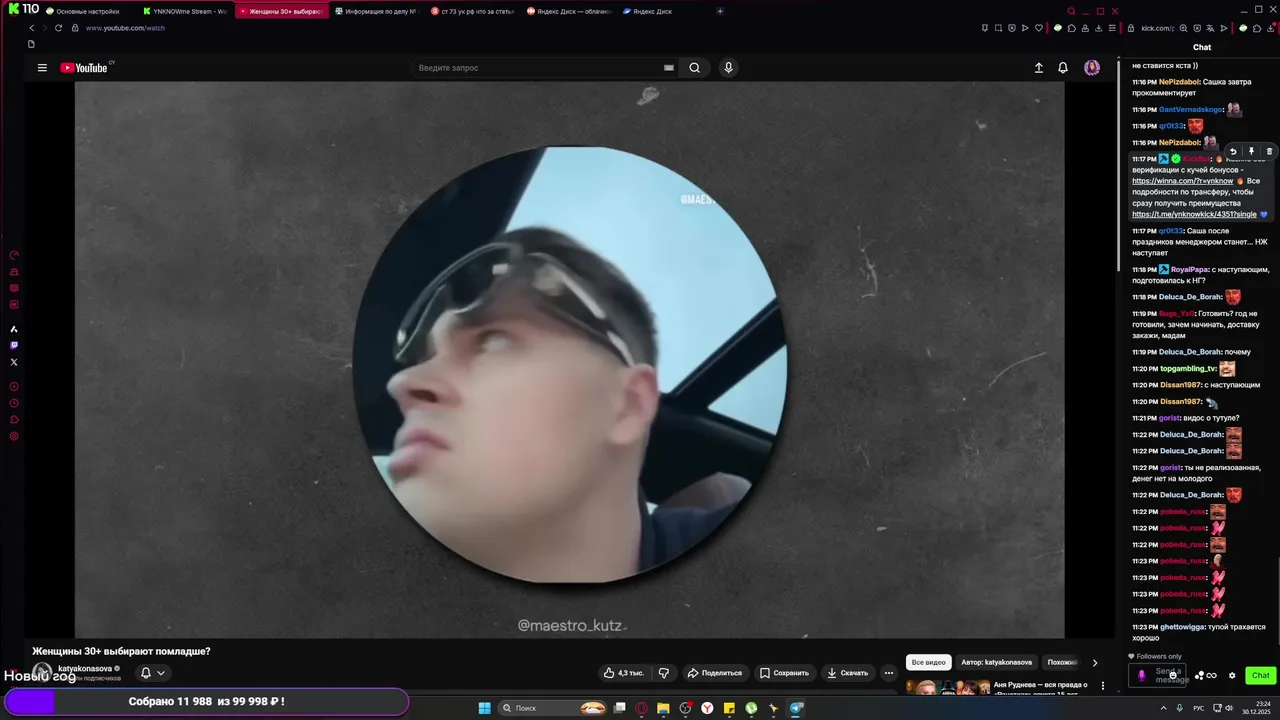This screenshot has width=1280, height=720.
Task: Open the taskbar clock showing 23:24
Action: [1257, 708]
